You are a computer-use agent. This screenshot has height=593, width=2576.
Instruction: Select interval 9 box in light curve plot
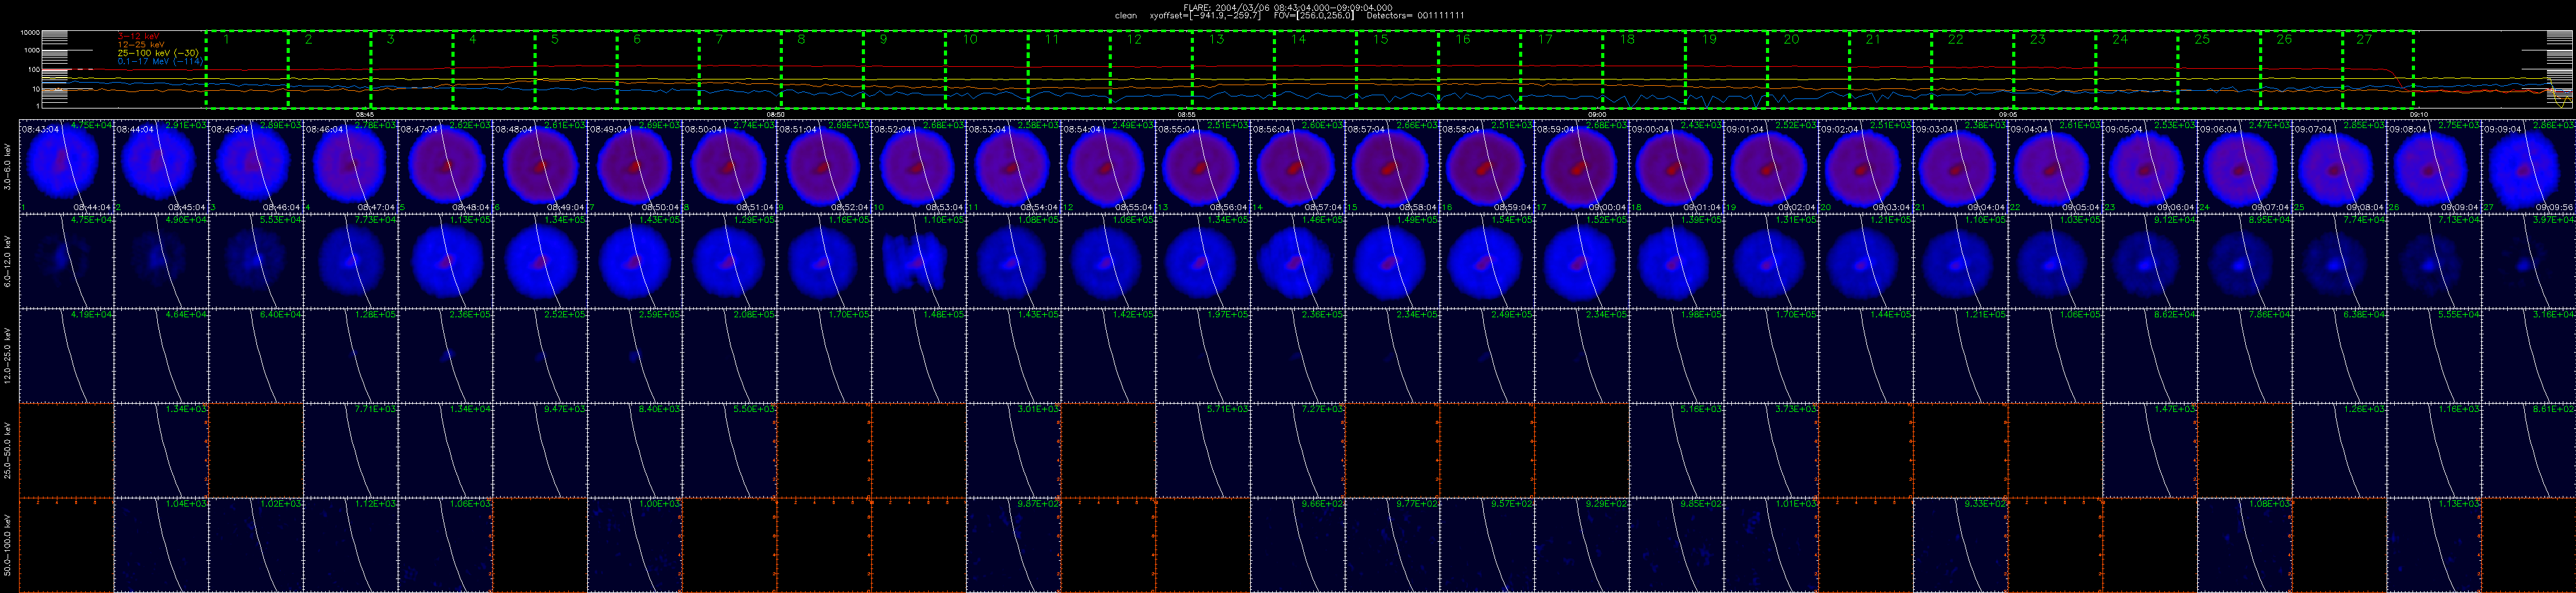coord(904,69)
